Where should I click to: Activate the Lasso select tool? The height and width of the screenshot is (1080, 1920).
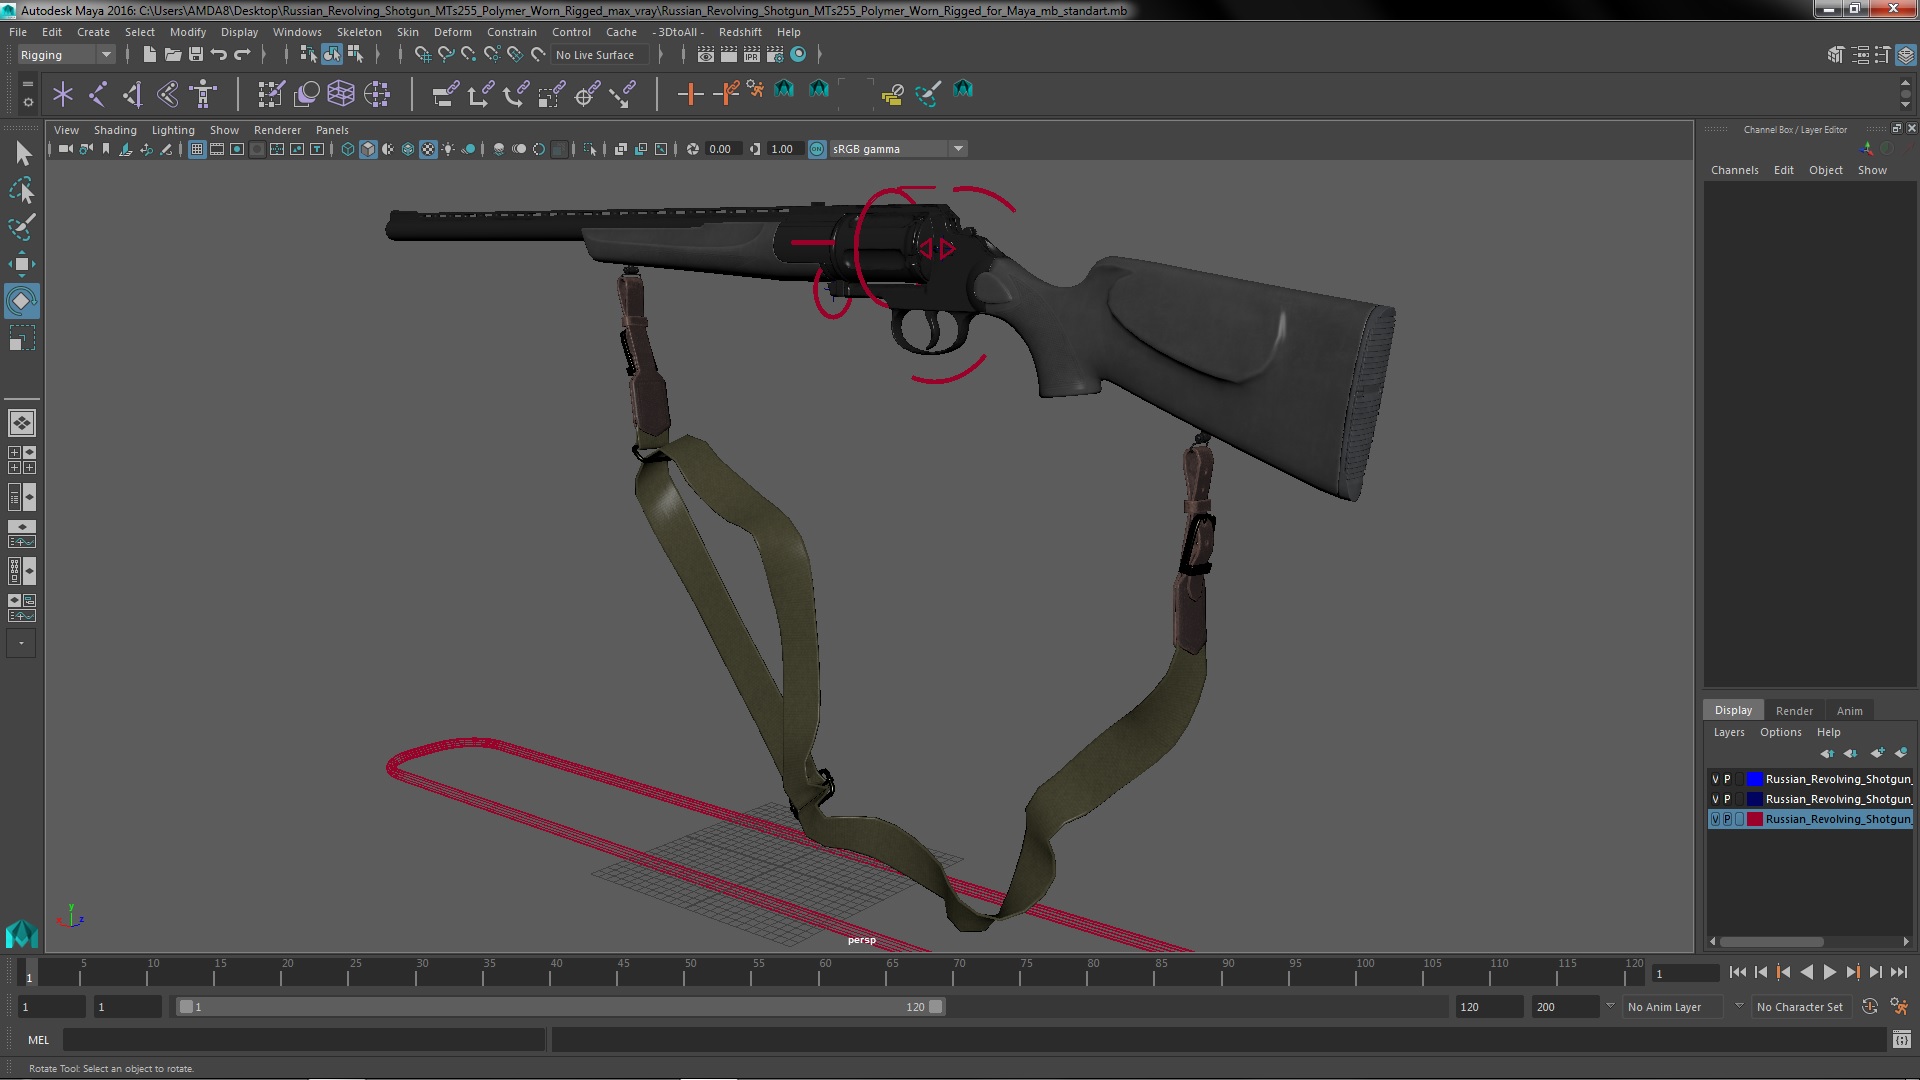click(x=22, y=190)
